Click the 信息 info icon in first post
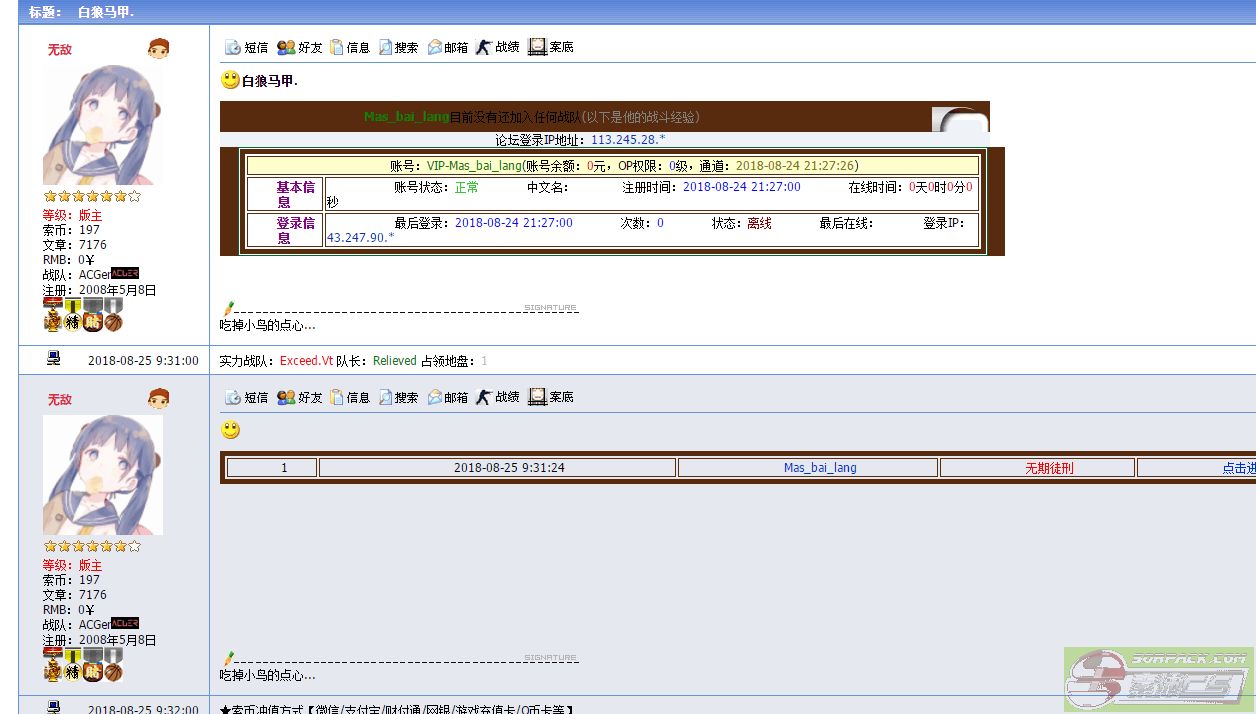 point(337,47)
